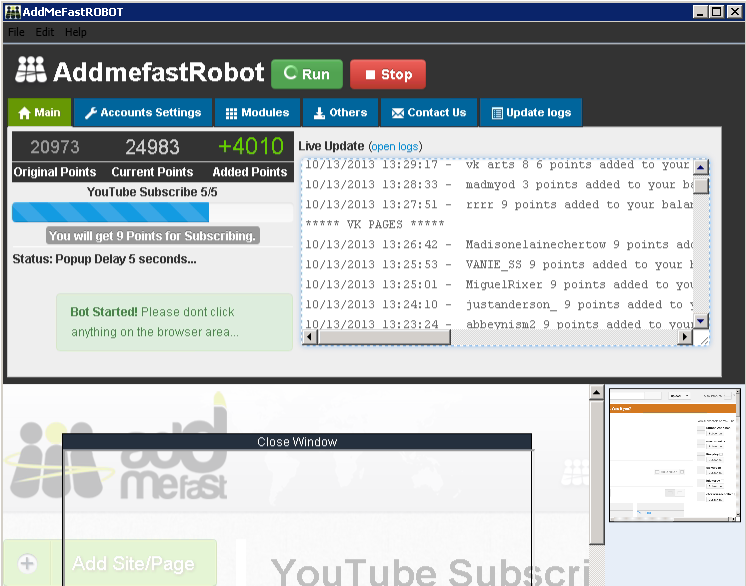Click Close Window bar in browser popup
This screenshot has width=746, height=586.
pos(297,442)
